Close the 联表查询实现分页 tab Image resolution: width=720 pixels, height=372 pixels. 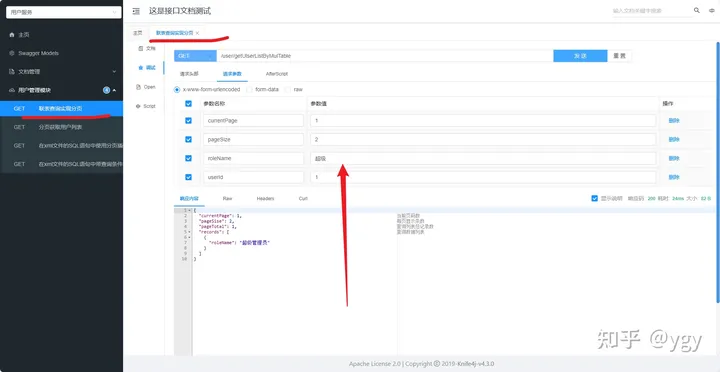tap(197, 33)
